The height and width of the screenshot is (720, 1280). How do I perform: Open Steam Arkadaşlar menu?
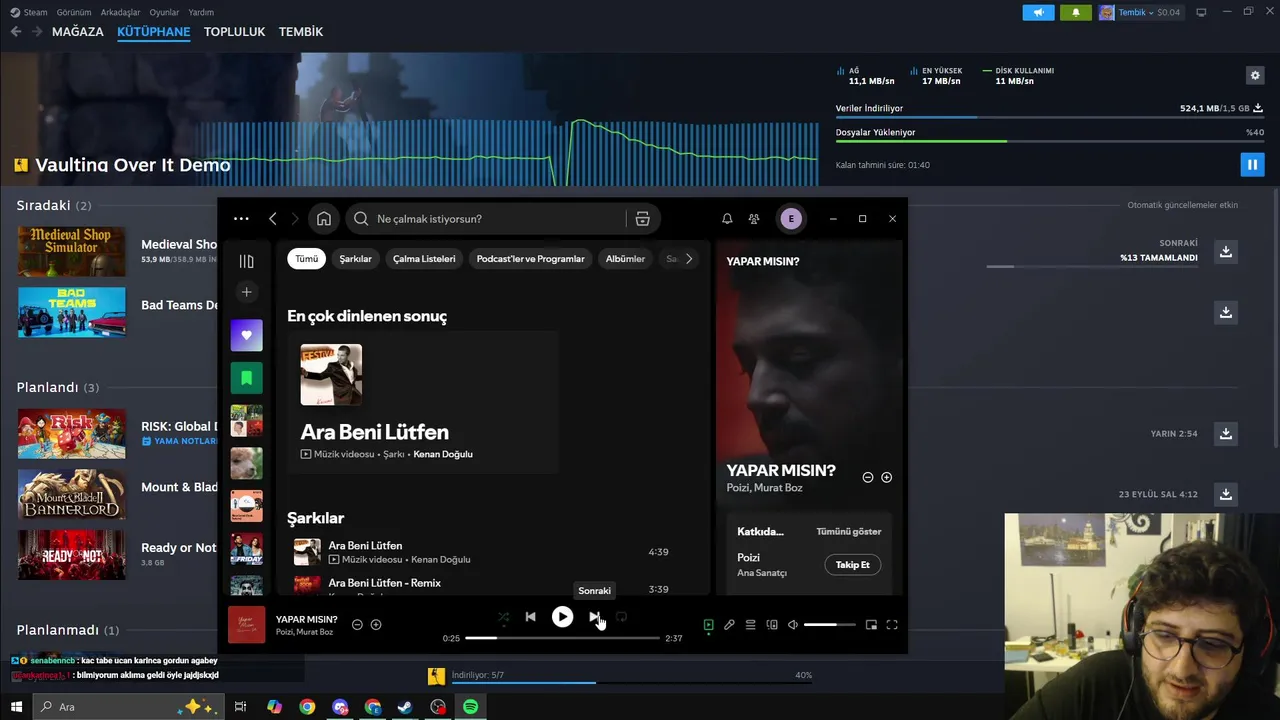(x=120, y=13)
